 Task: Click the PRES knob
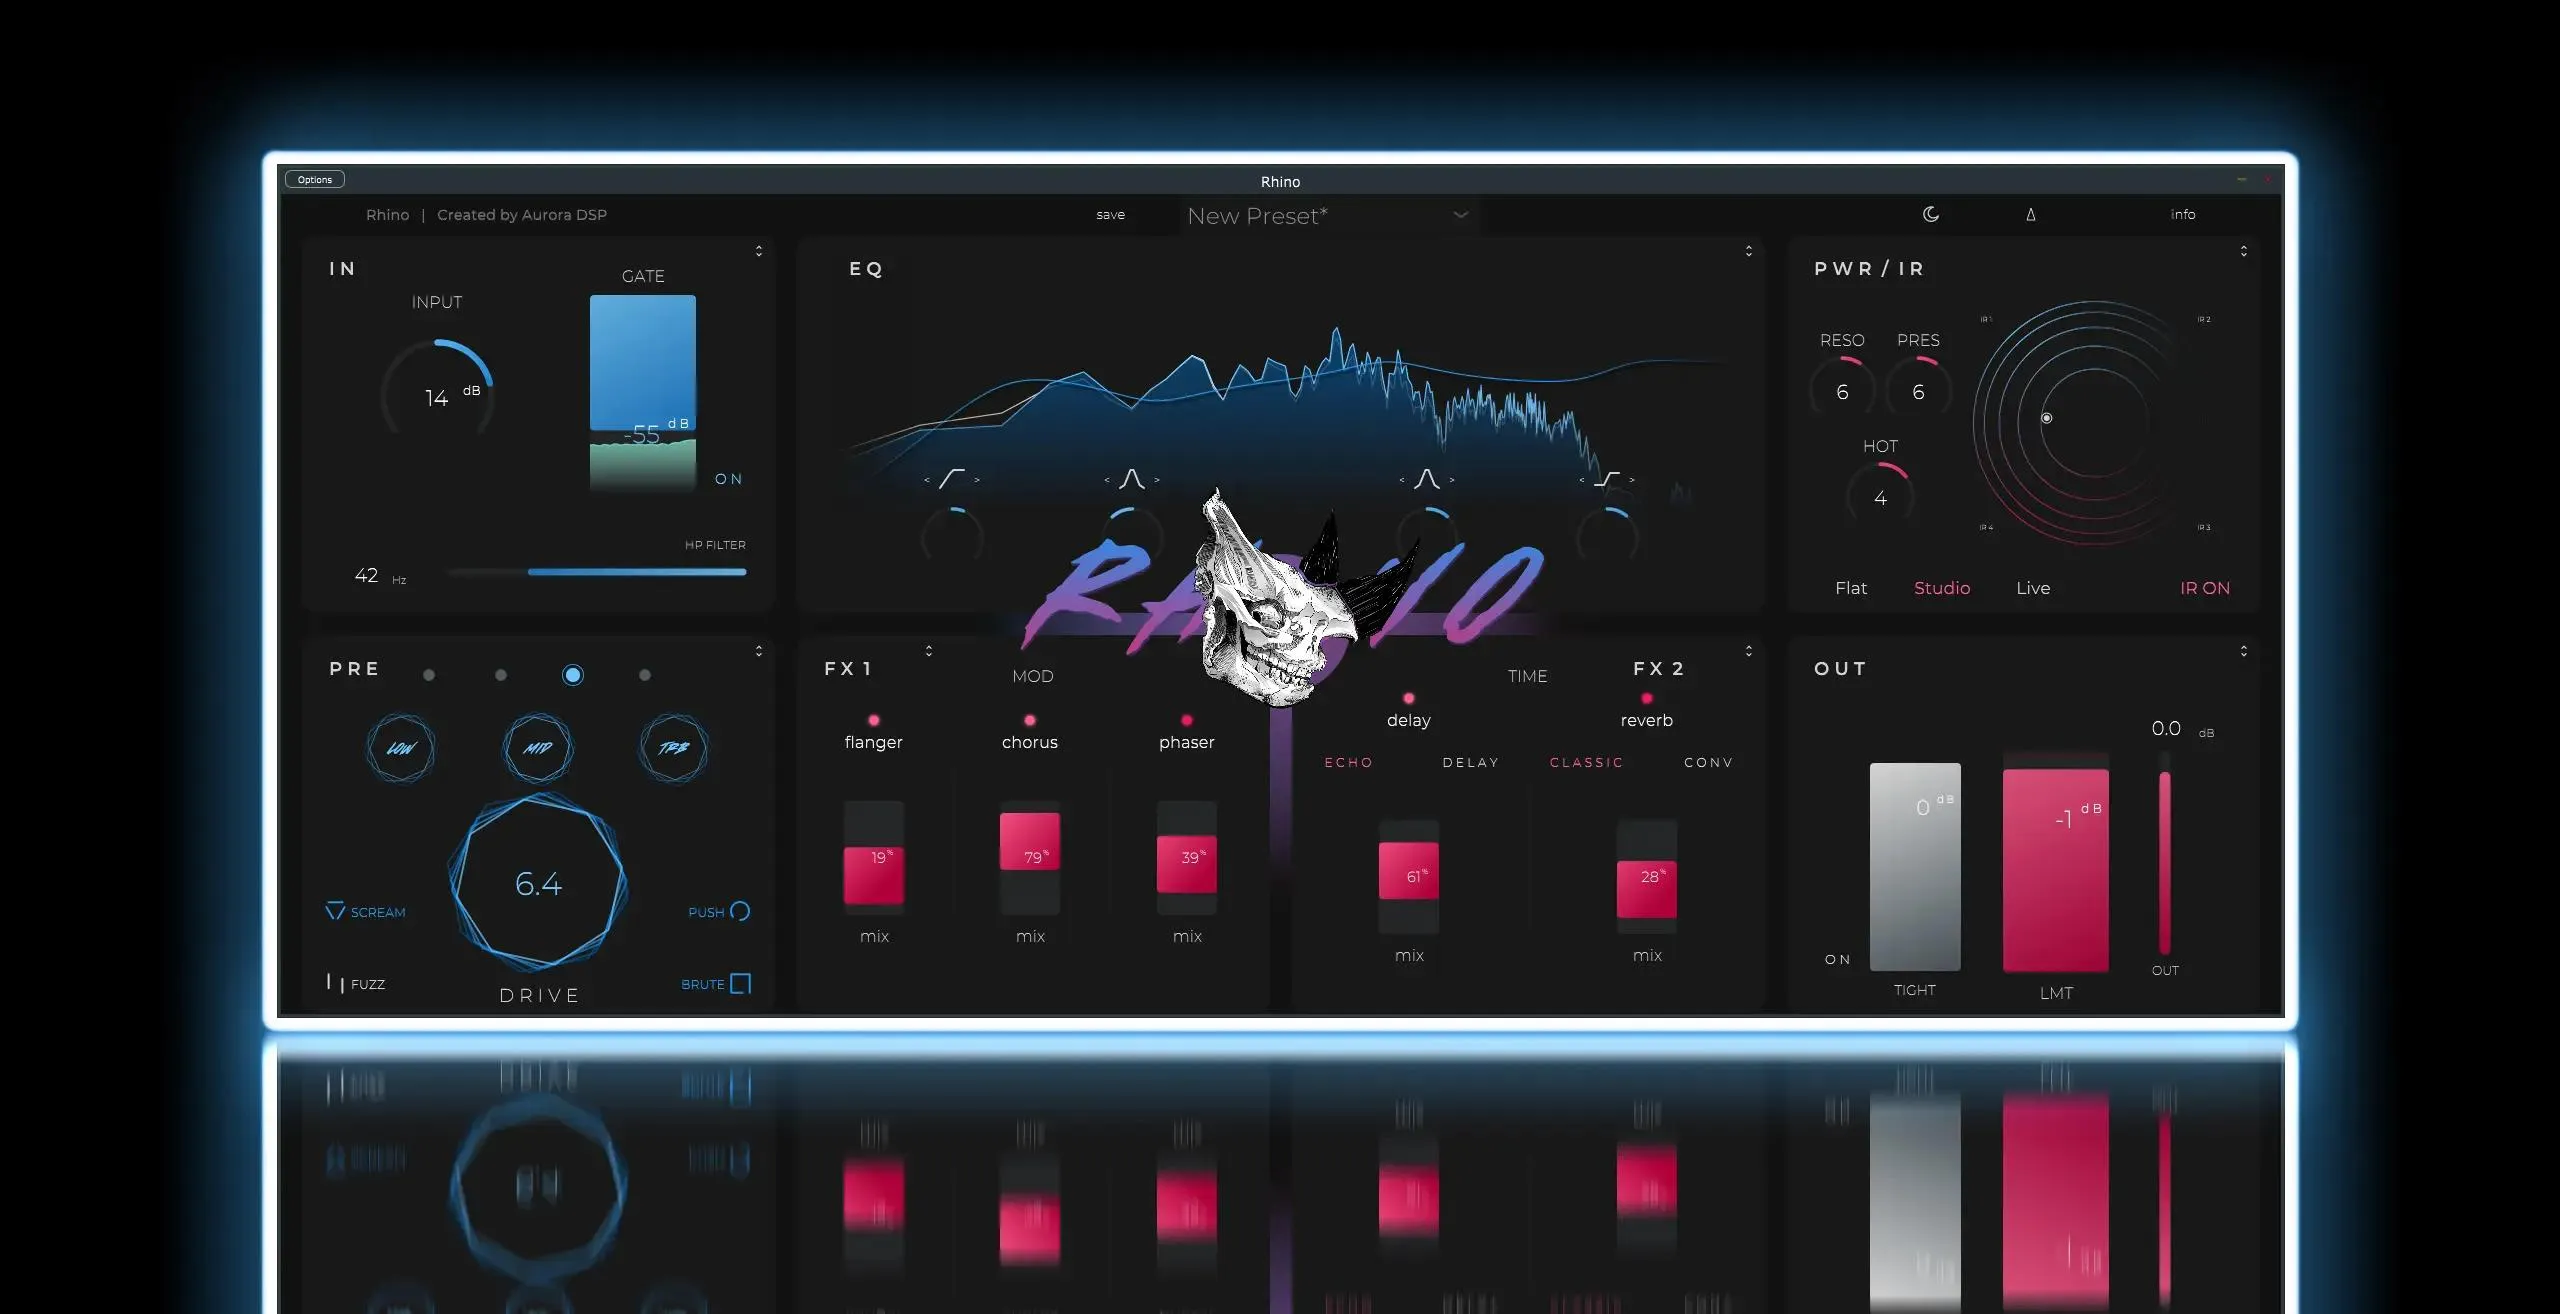(x=1918, y=389)
